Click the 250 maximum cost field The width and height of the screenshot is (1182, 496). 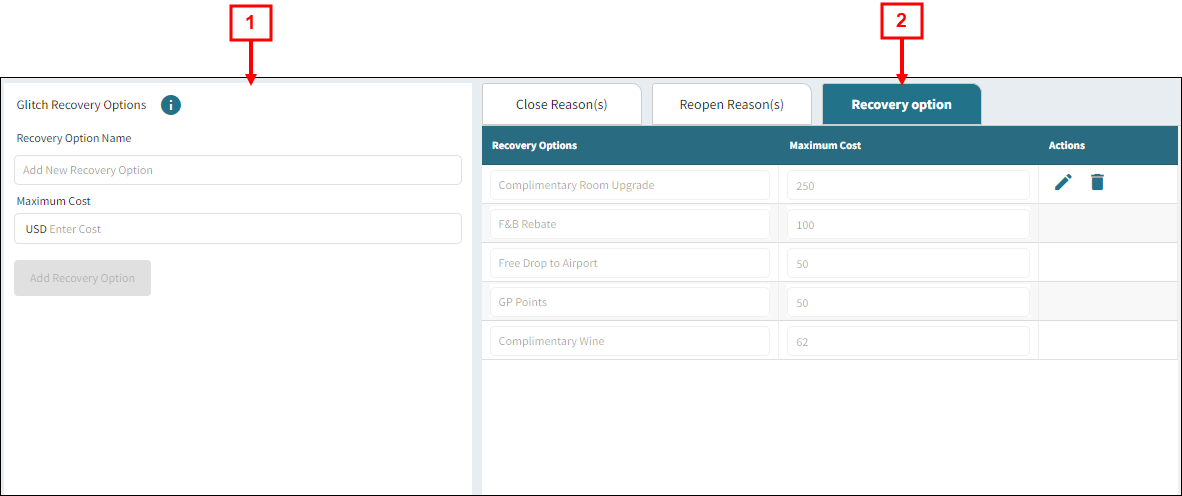click(x=908, y=185)
